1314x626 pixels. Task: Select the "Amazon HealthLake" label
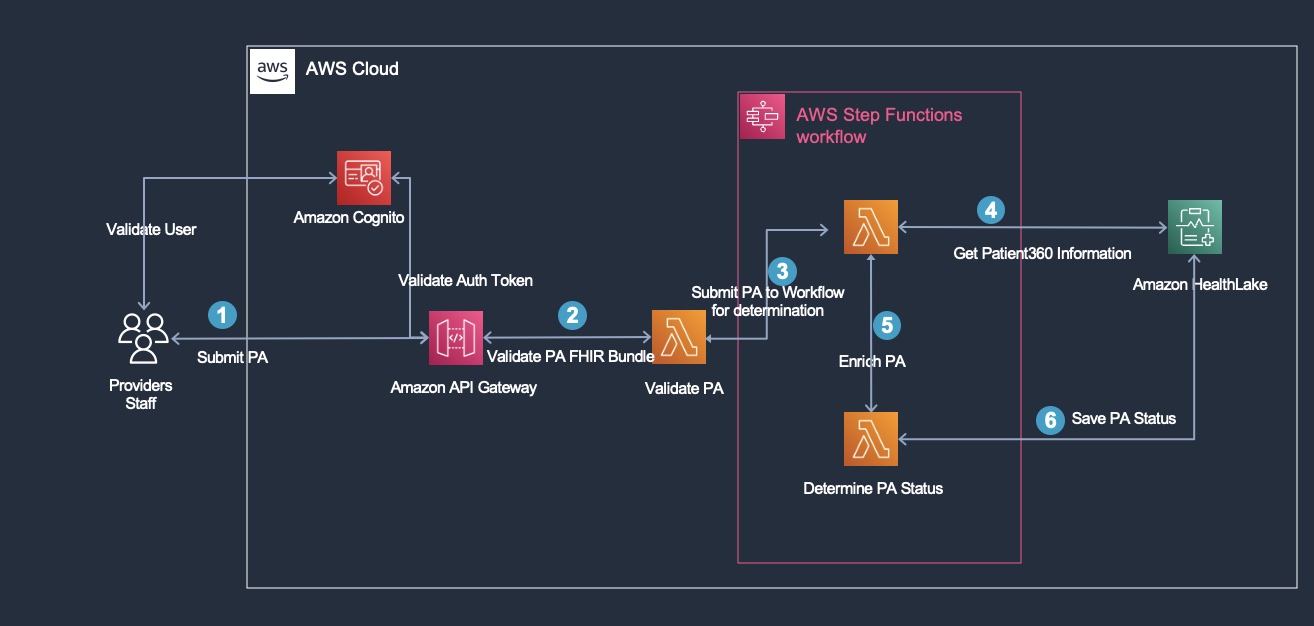coord(1200,285)
